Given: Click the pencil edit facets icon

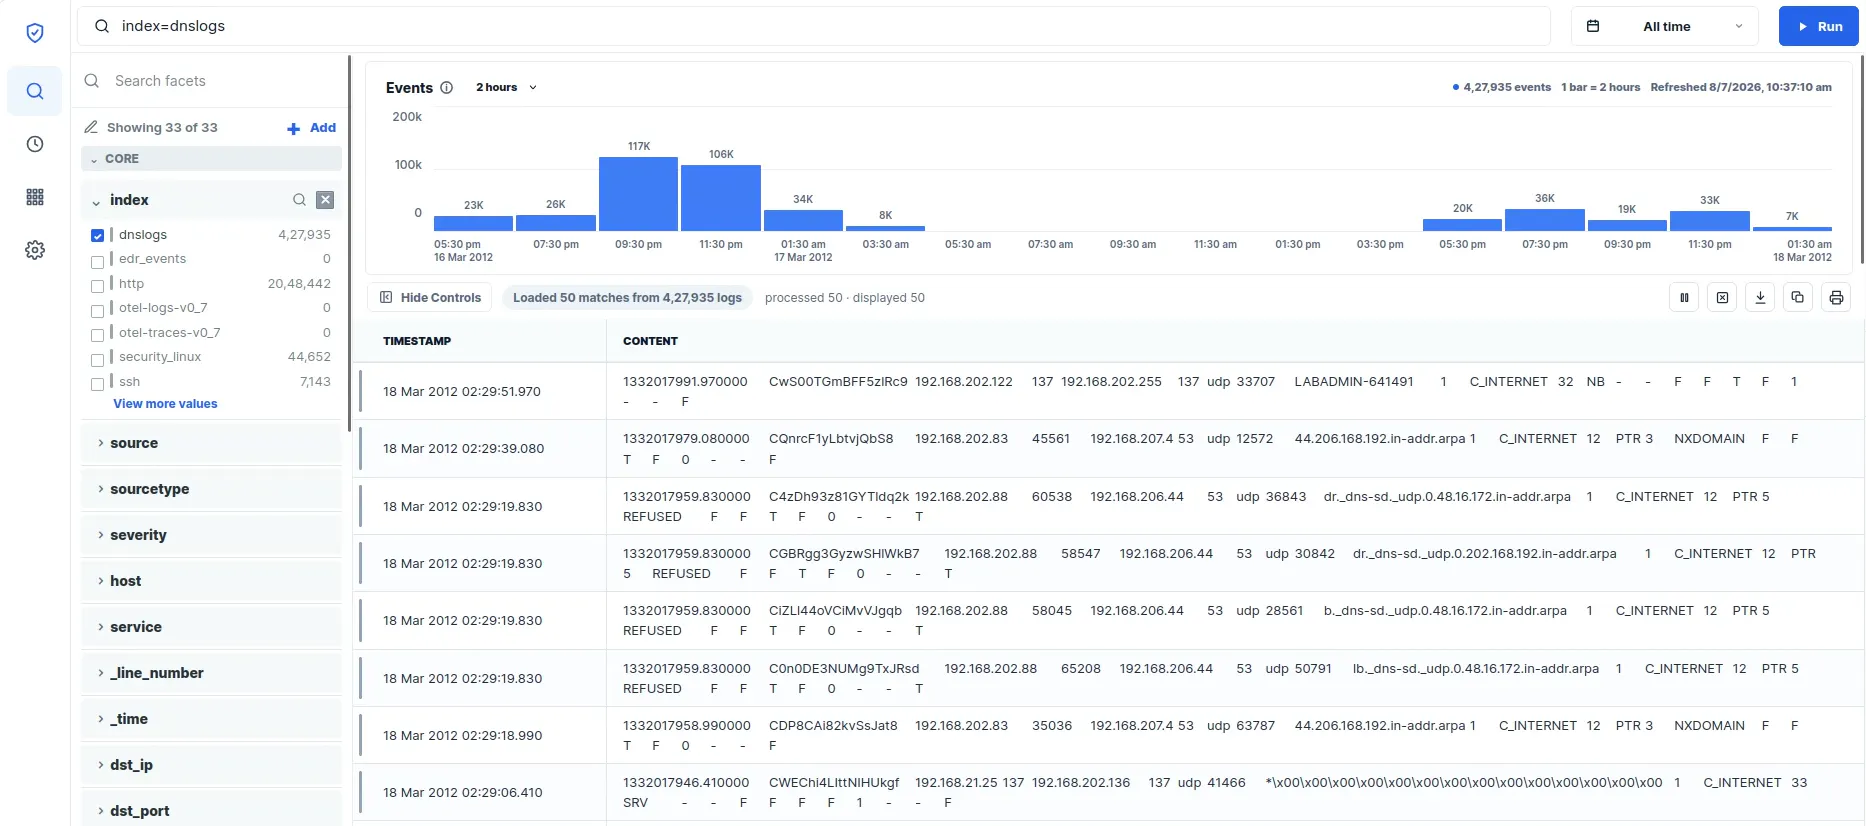Looking at the screenshot, I should (x=91, y=127).
